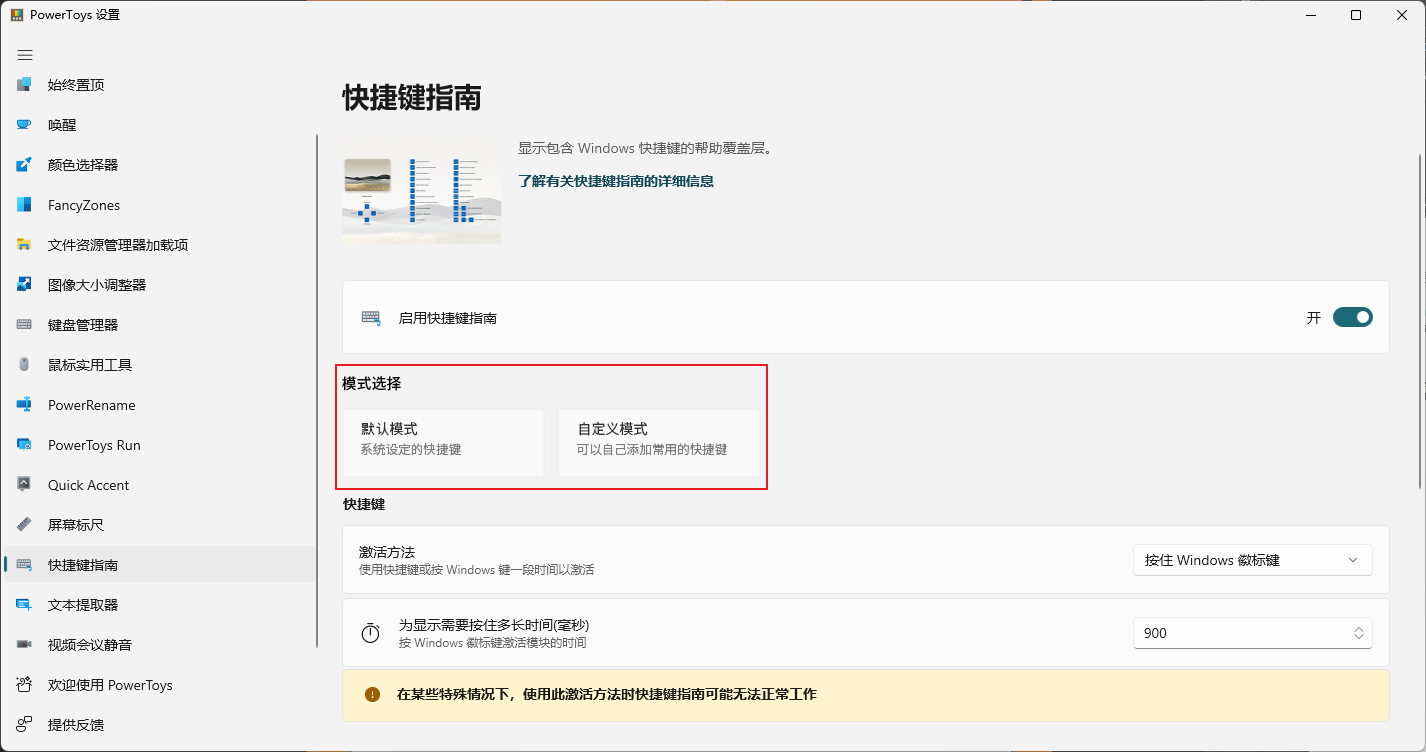
Task: Click the Color Picker (颜色选择器) sidebar icon
Action: coord(25,165)
